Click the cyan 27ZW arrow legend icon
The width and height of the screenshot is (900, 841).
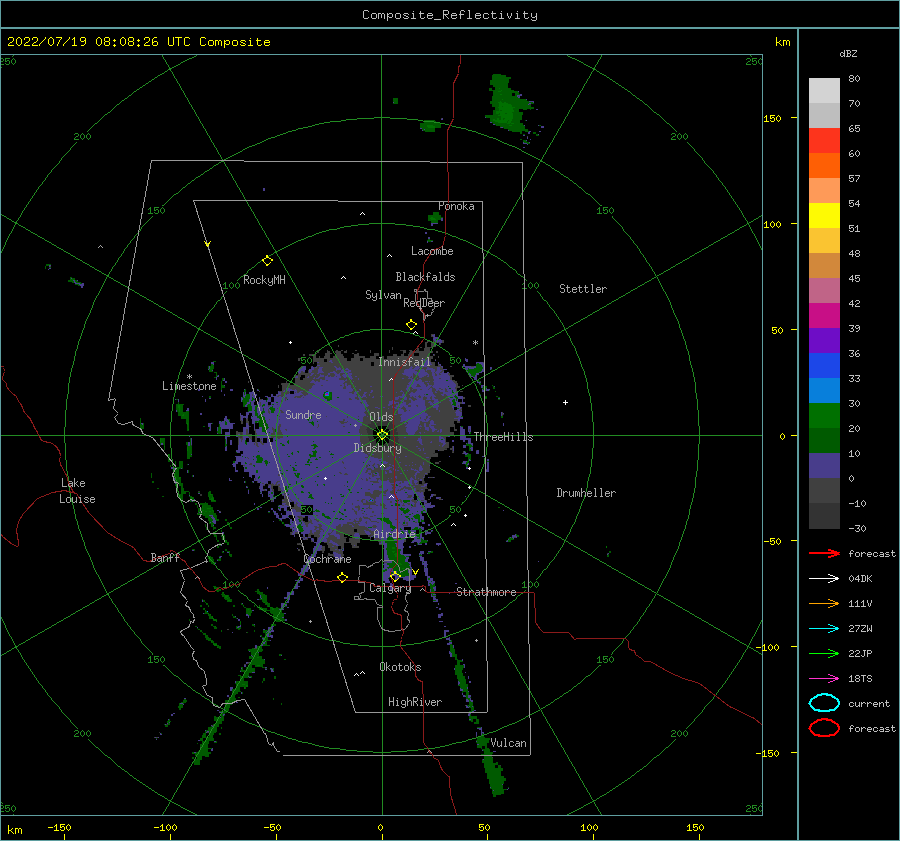(x=824, y=629)
